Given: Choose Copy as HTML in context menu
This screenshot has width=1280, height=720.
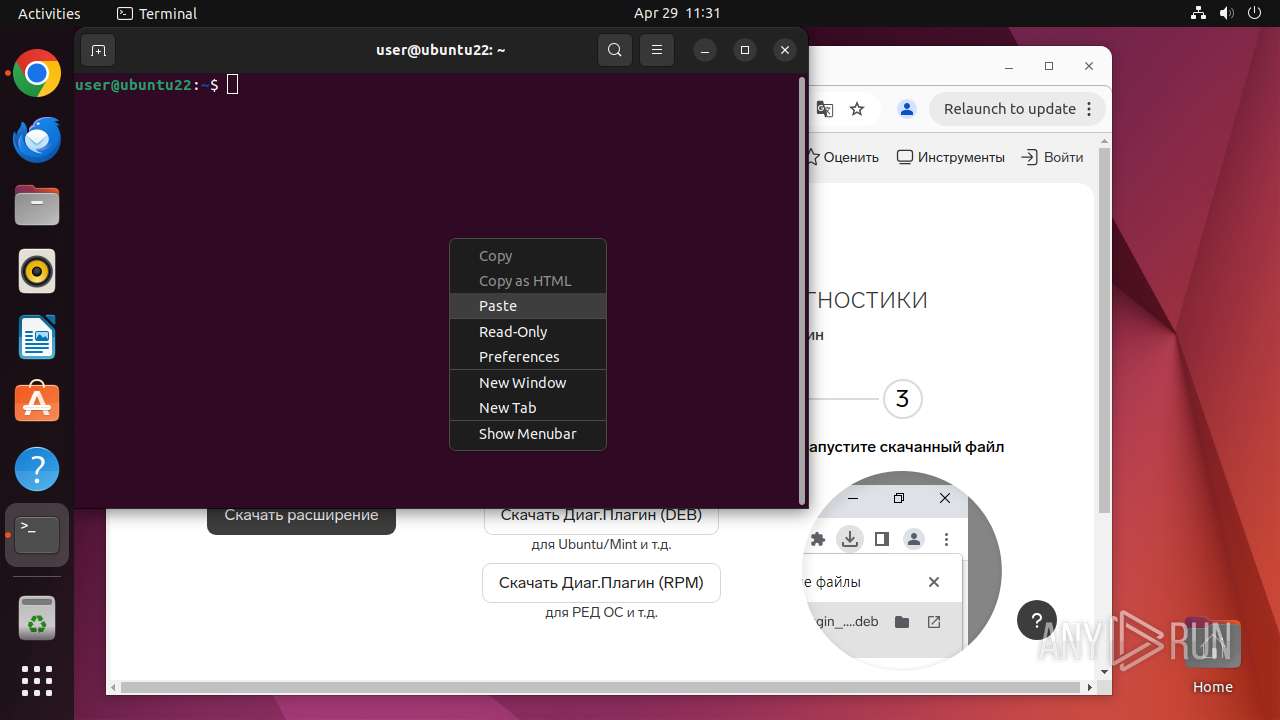Looking at the screenshot, I should pos(528,281).
